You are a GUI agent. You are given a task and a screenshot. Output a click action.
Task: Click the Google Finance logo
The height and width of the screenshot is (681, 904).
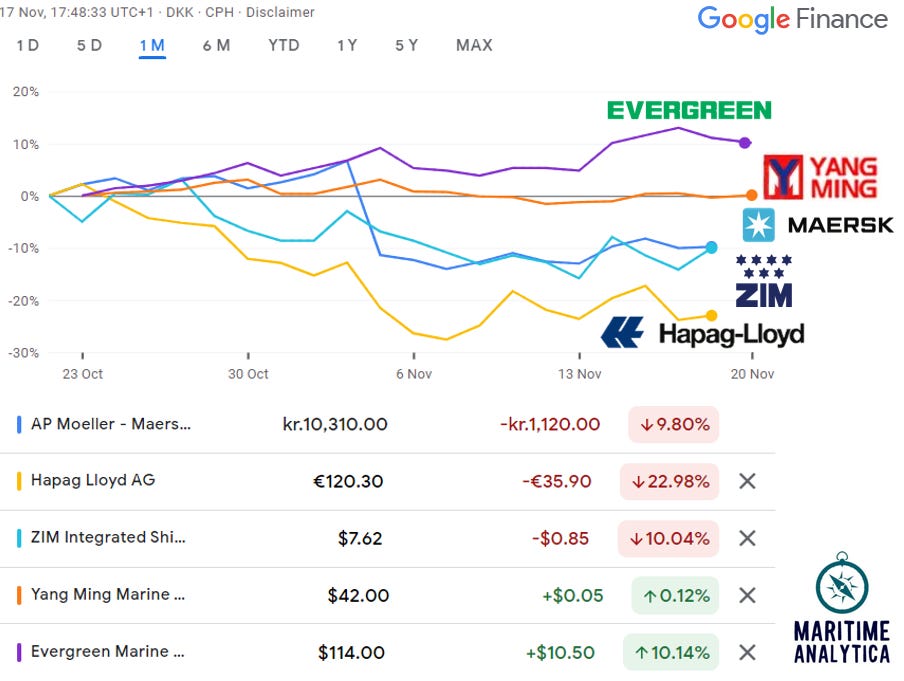coord(792,19)
